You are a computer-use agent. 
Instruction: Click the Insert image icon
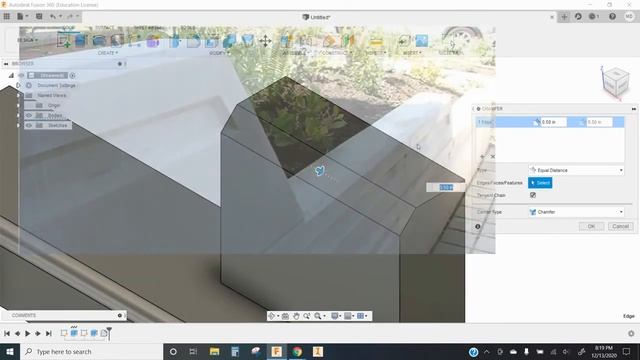[422, 41]
